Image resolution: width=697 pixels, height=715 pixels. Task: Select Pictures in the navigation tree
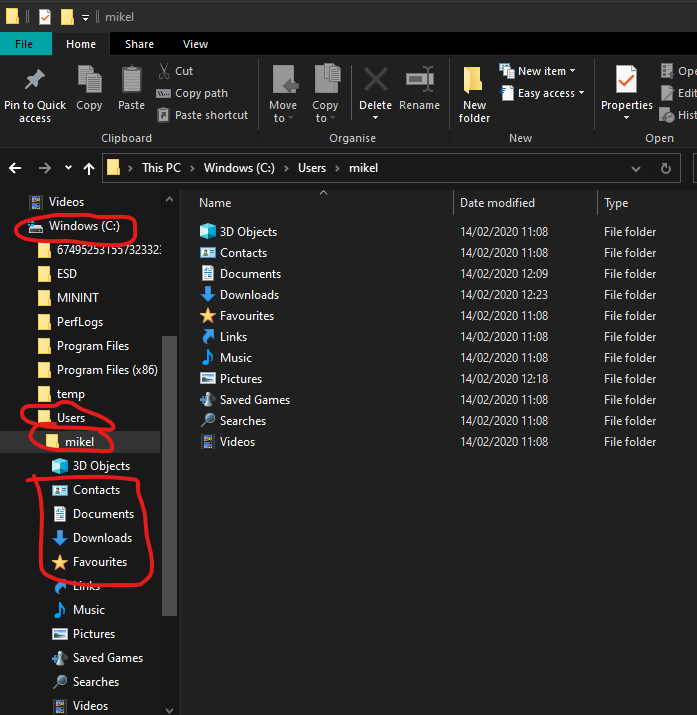(83, 634)
